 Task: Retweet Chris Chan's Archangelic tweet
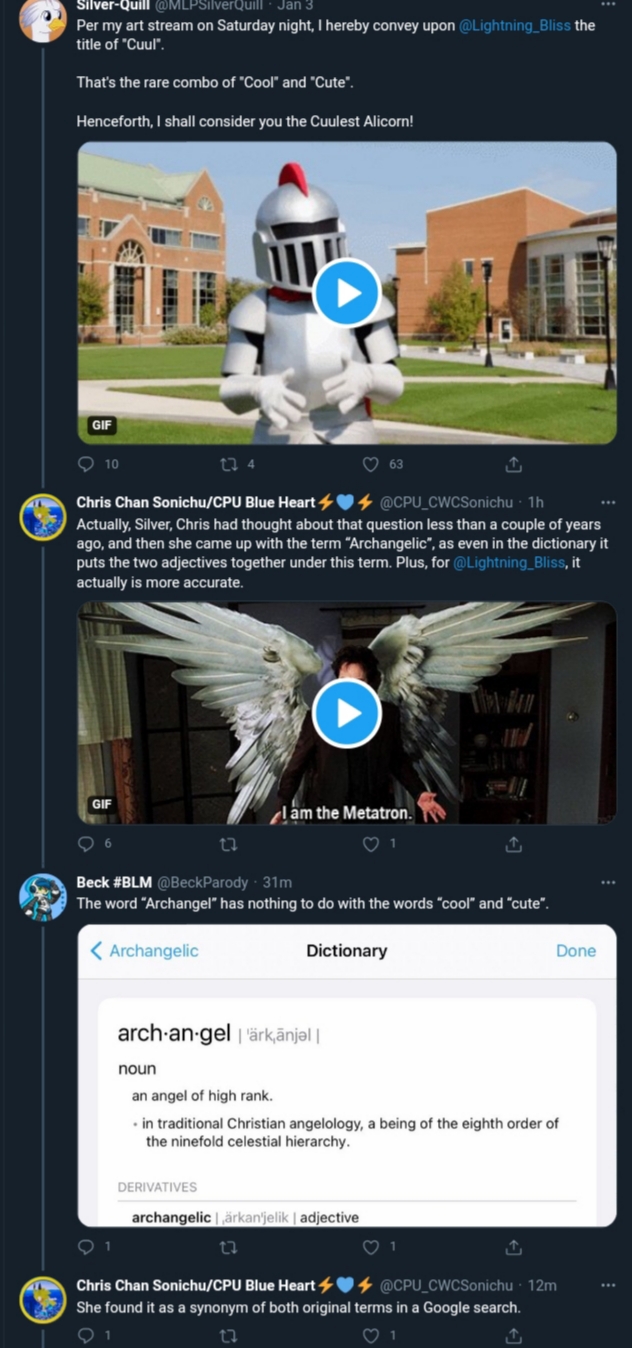pos(228,843)
